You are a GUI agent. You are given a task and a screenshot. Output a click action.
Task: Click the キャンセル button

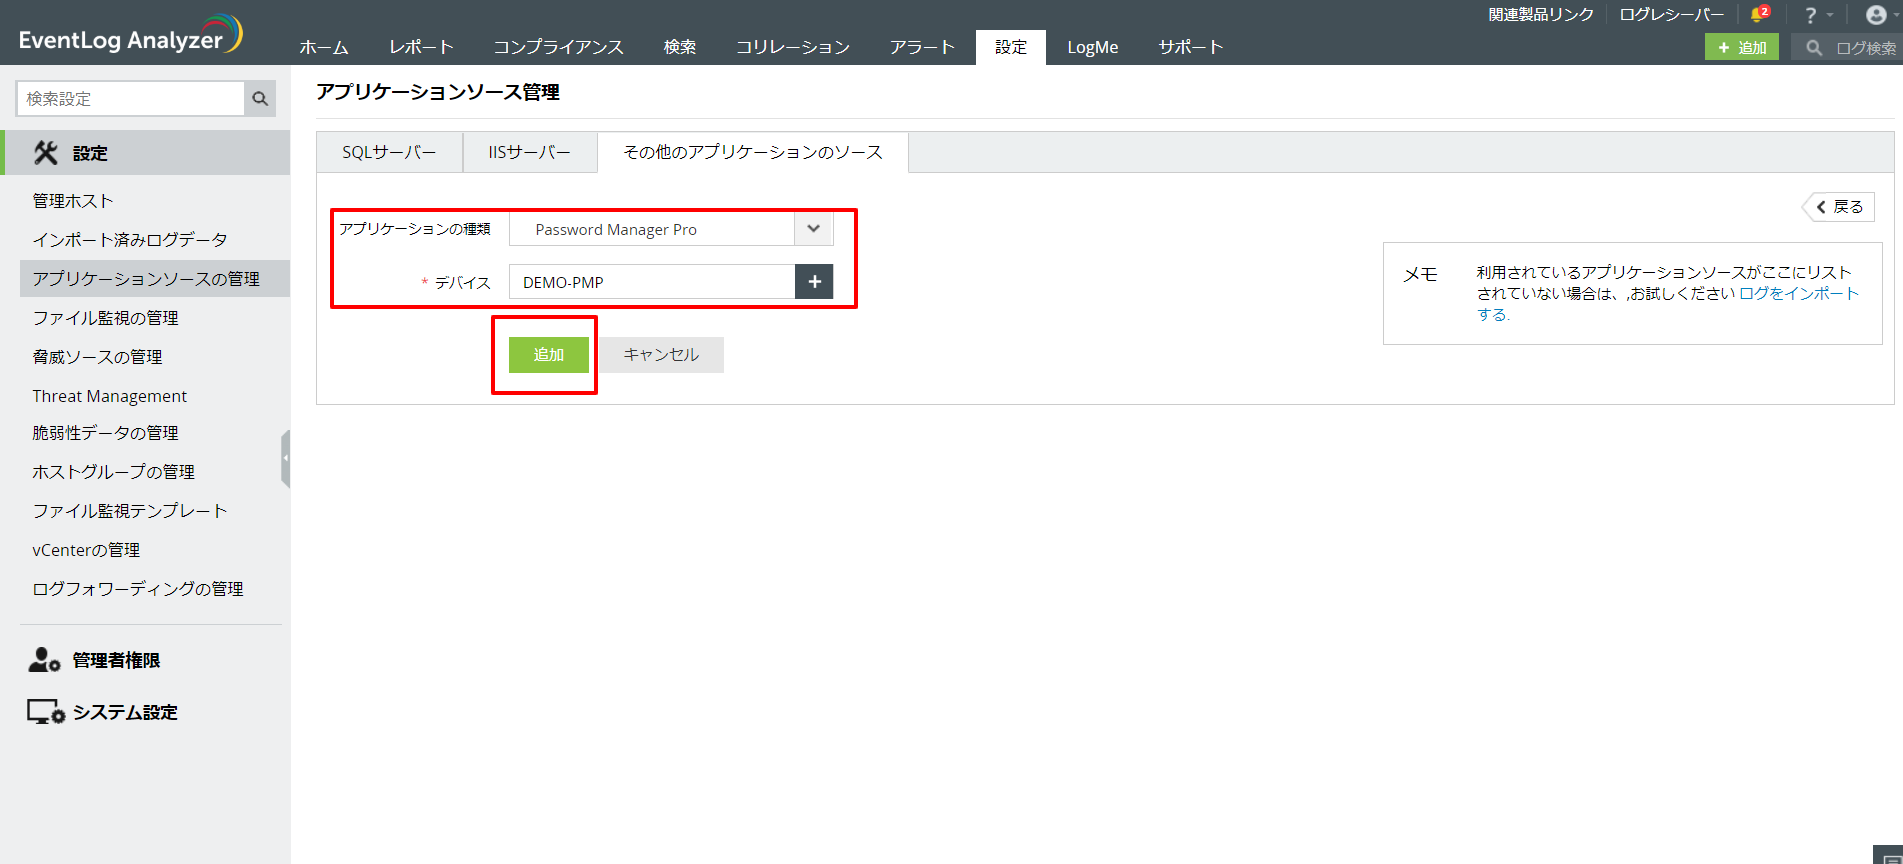coord(661,355)
